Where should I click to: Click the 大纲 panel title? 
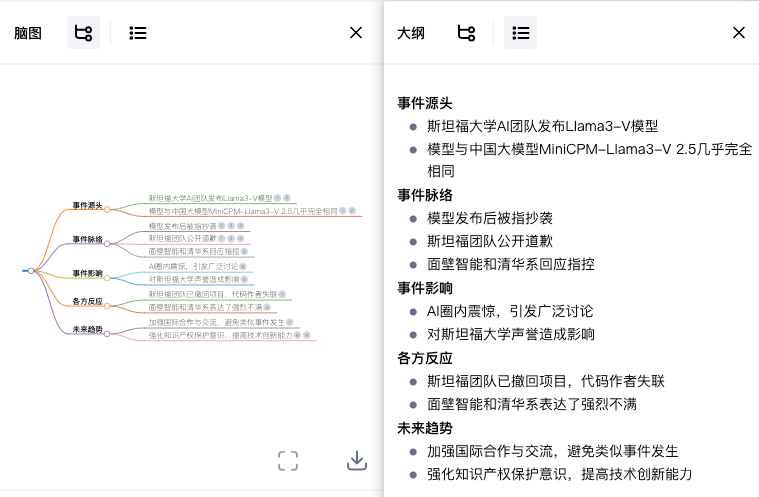click(x=411, y=33)
